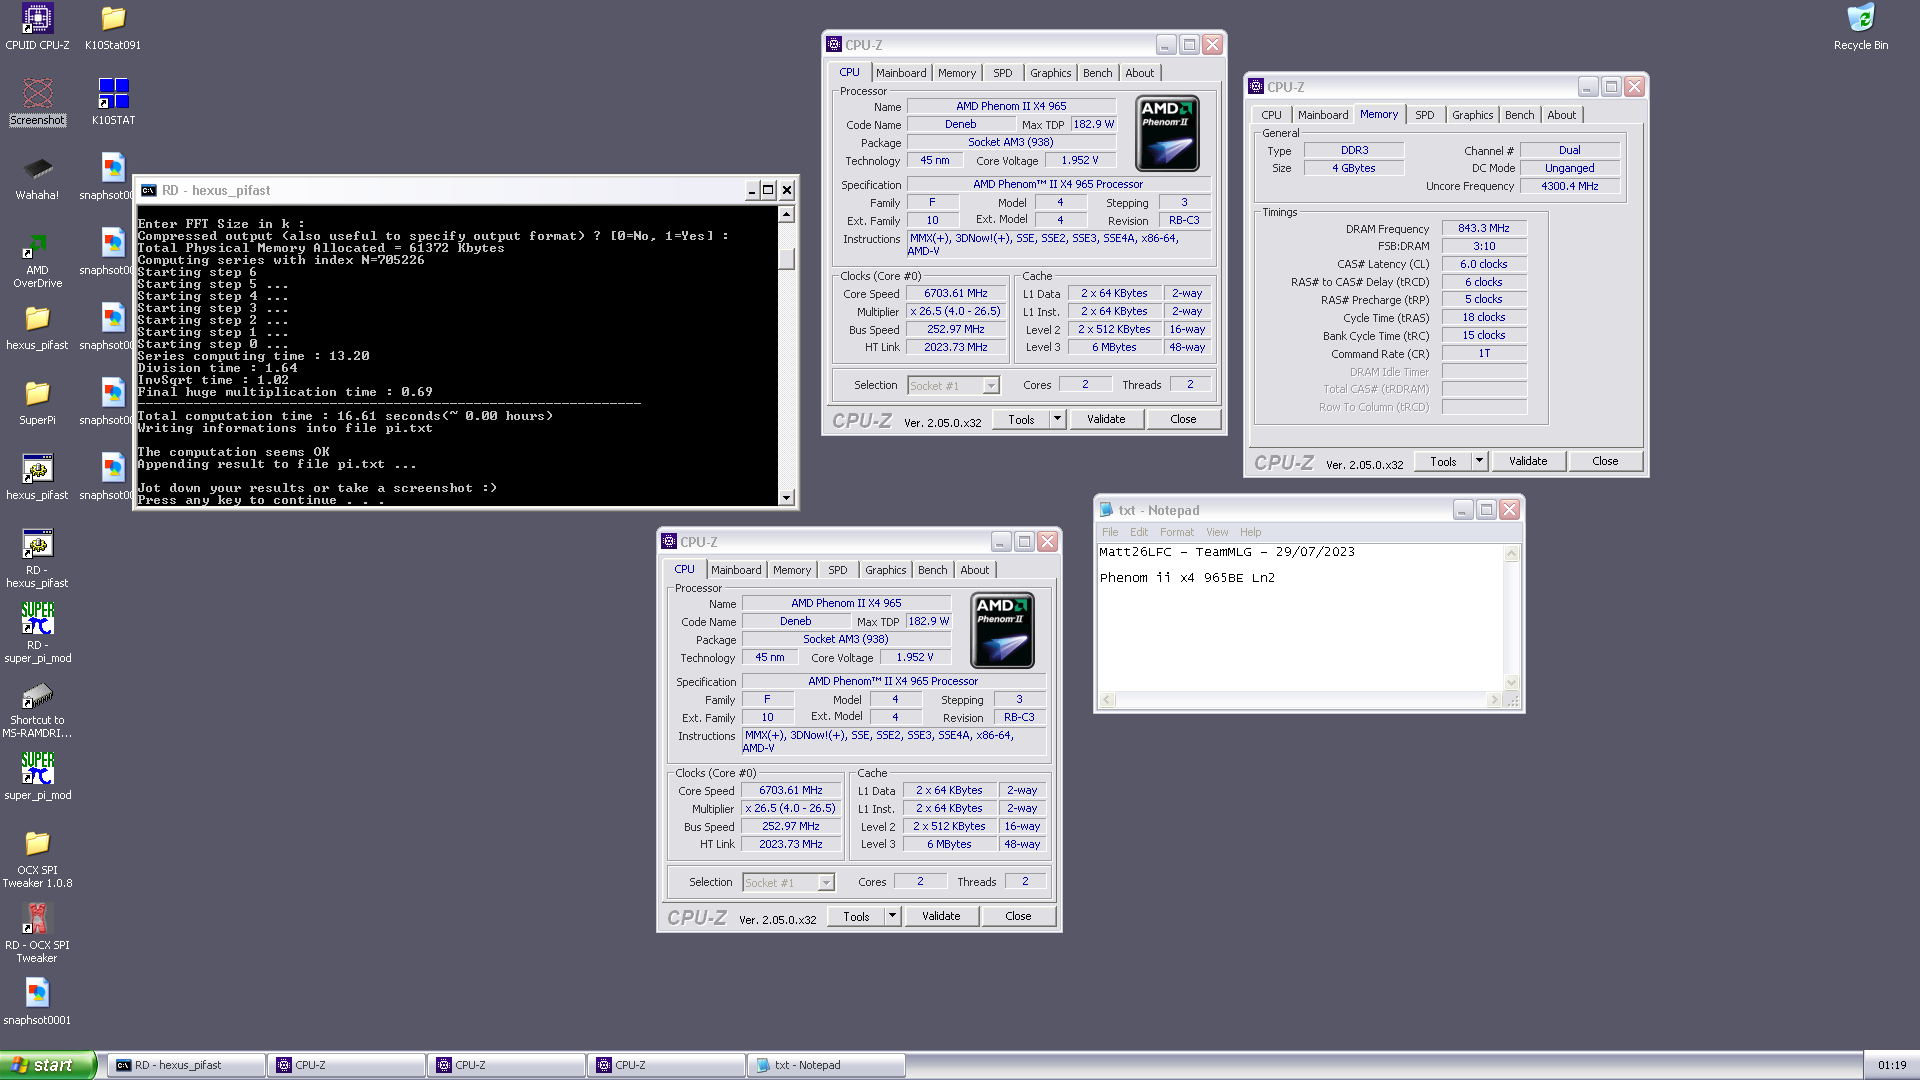Click the CPU-Z icon in the top CPU window title bar

pos(834,45)
